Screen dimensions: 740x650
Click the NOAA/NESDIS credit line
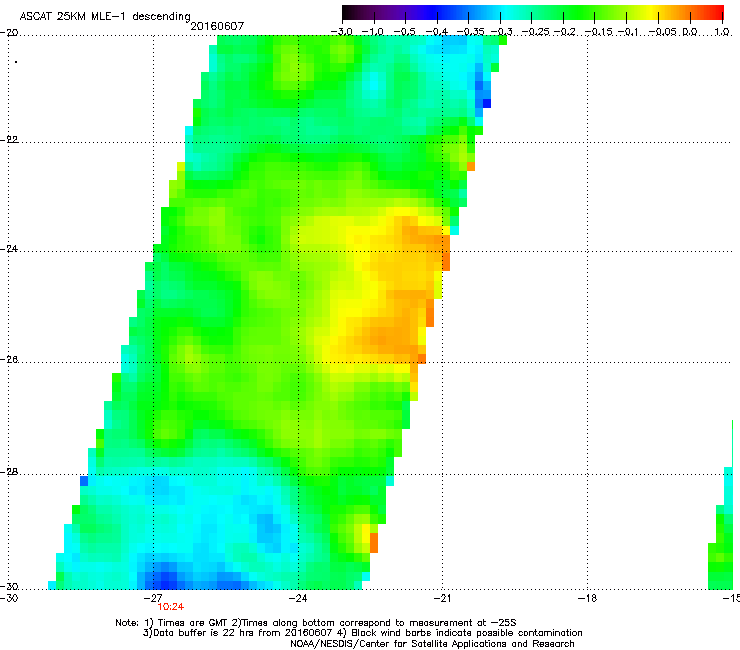tap(432, 644)
